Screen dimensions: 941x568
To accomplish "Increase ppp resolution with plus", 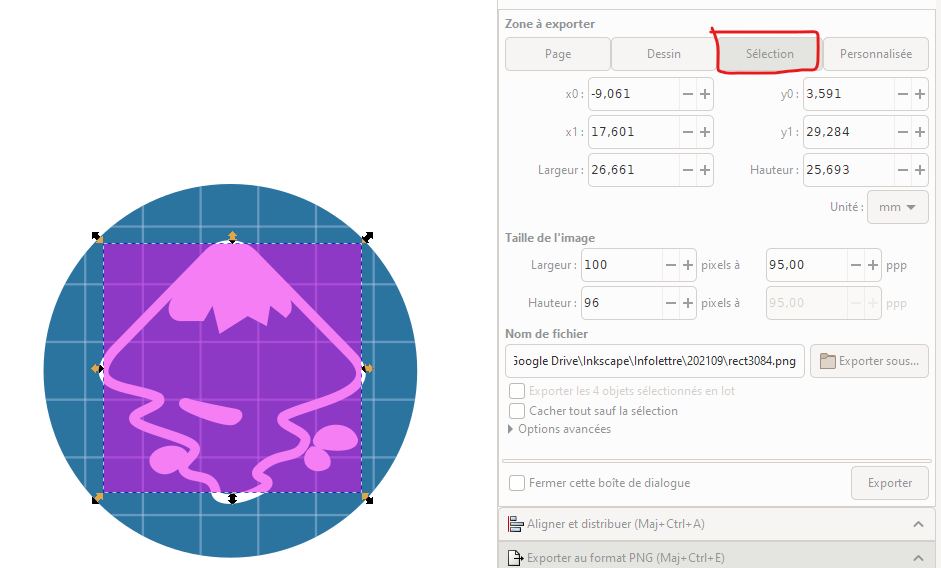I will pyautogui.click(x=873, y=265).
